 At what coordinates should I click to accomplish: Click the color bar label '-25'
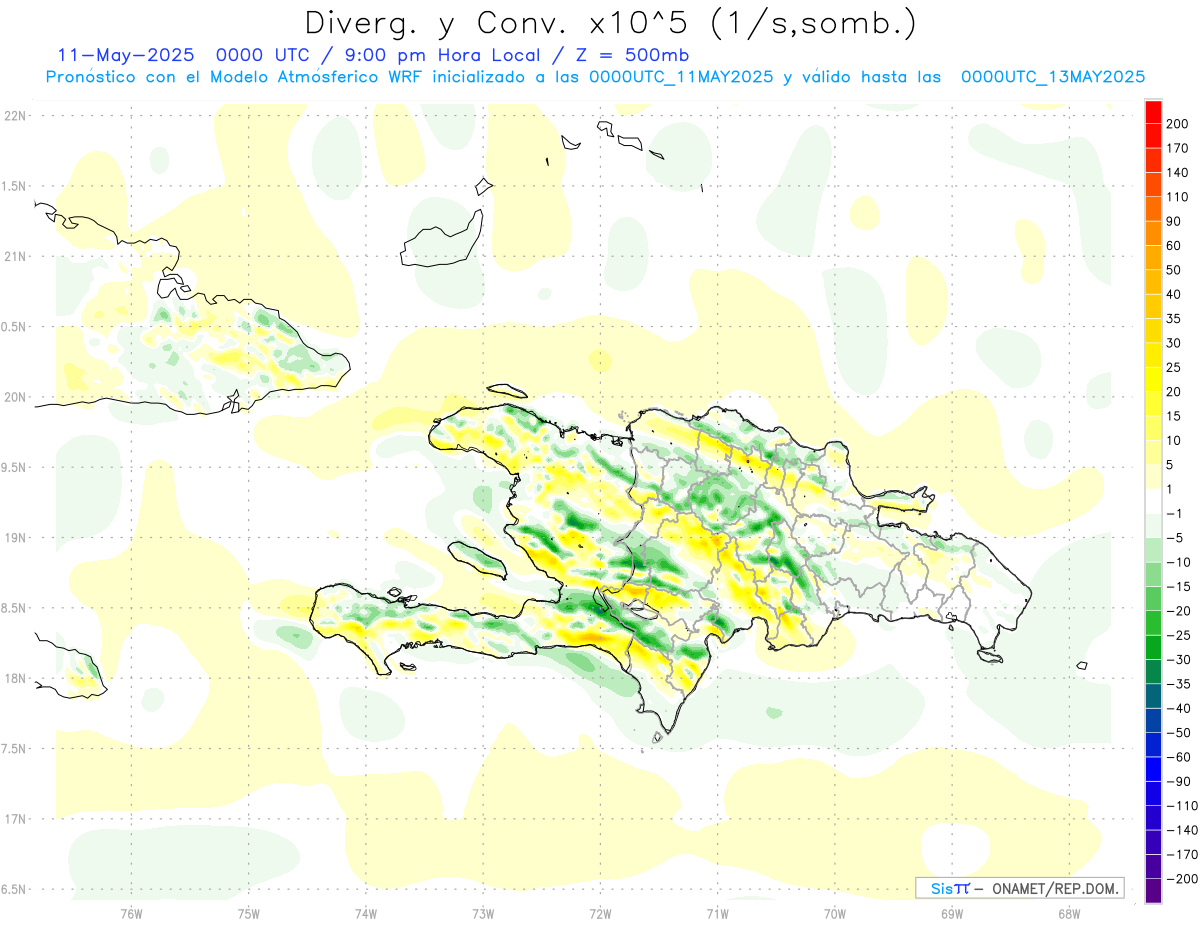tap(1177, 635)
